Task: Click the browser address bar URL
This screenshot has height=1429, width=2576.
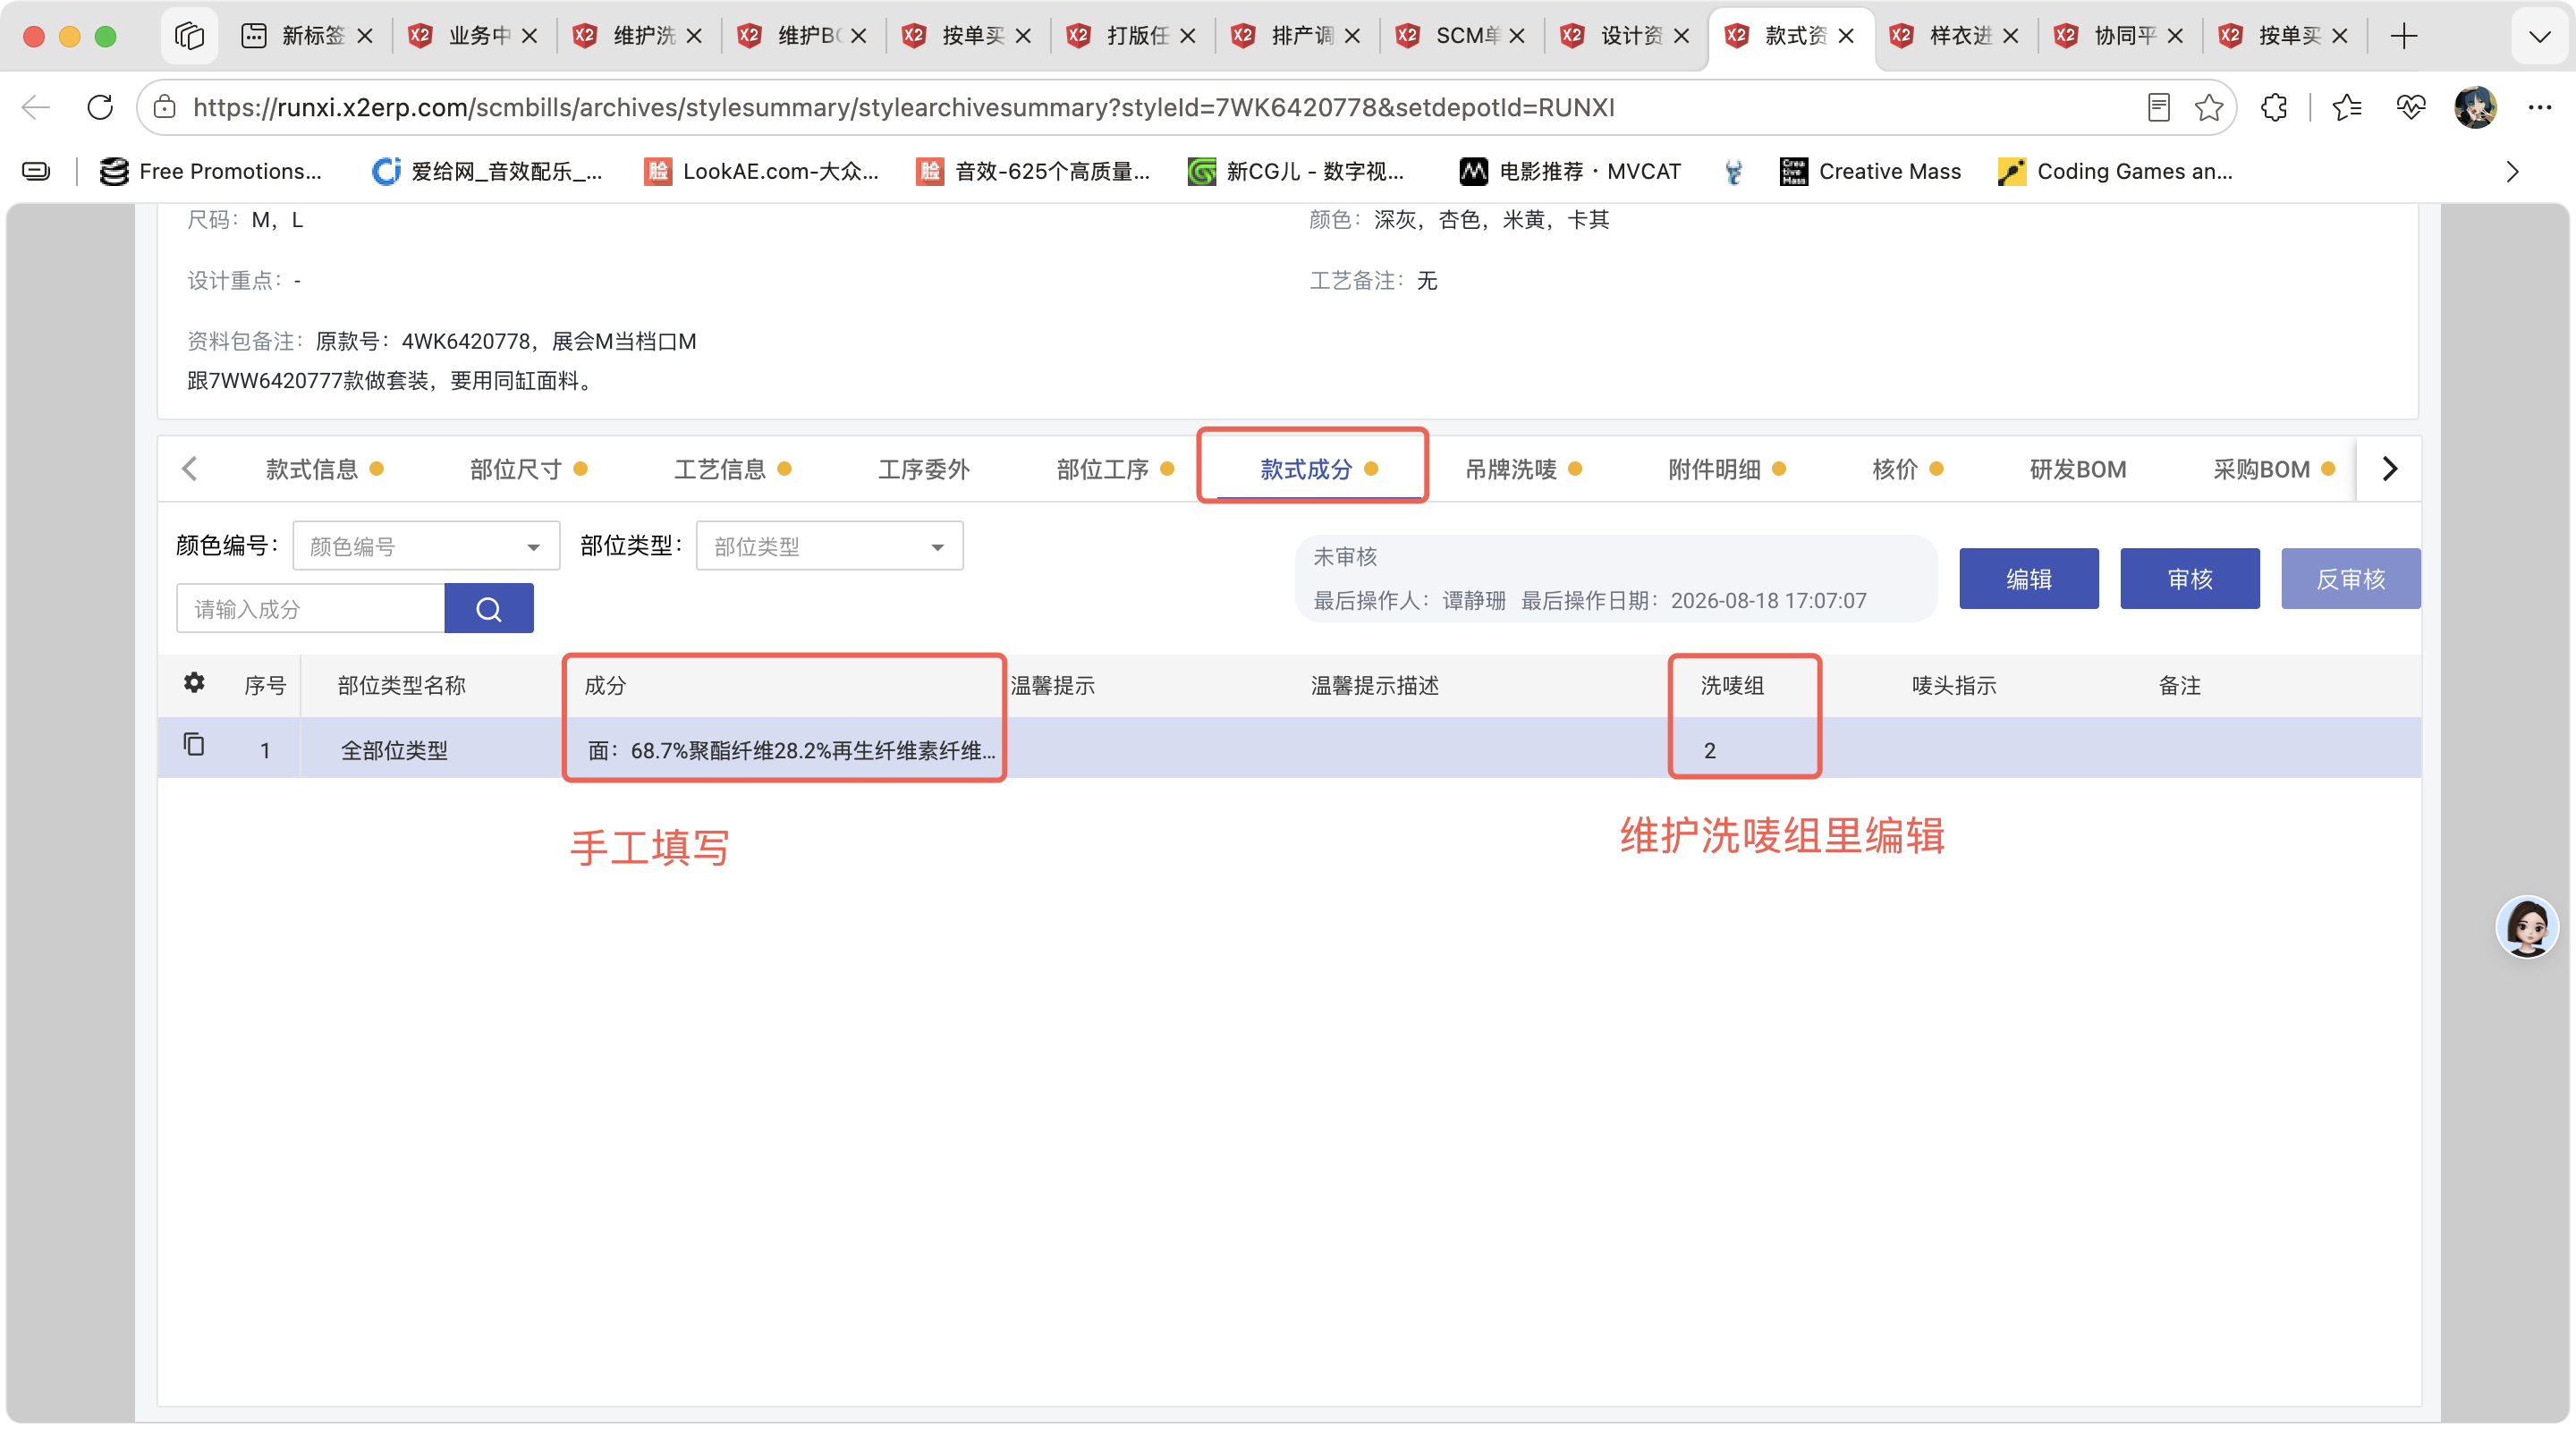Action: [903, 107]
